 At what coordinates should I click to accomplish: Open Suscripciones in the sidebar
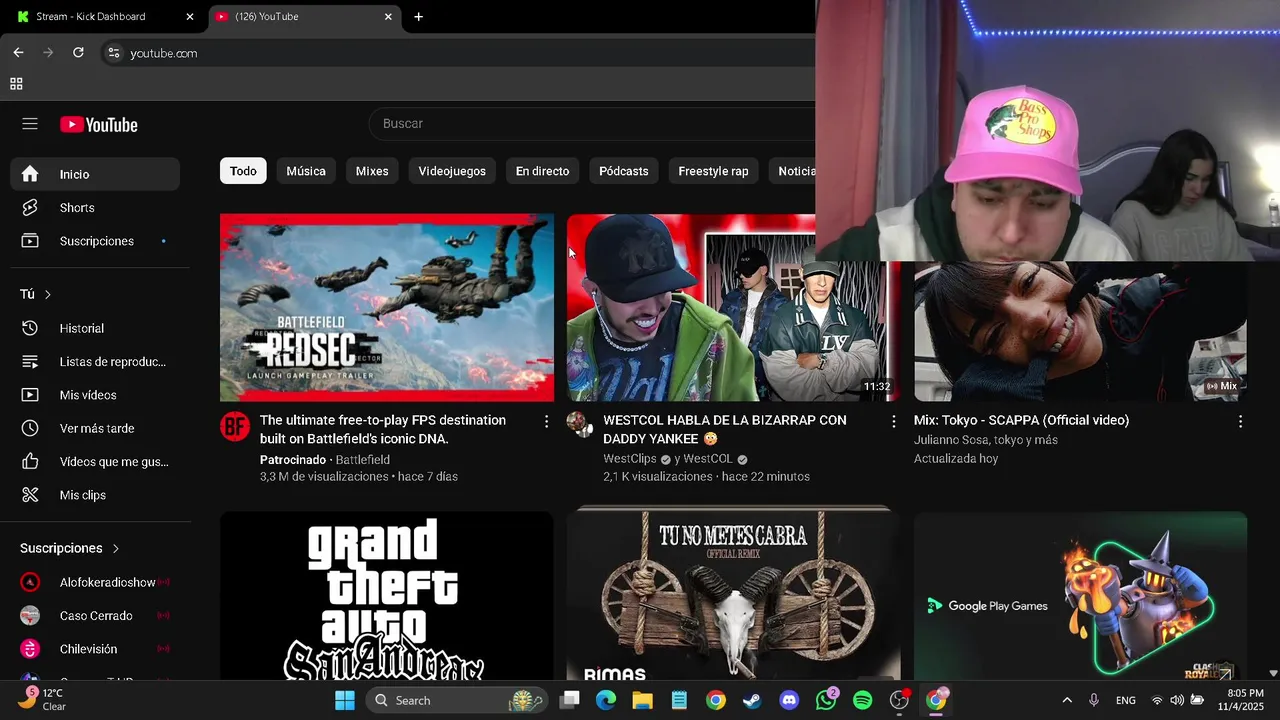pyautogui.click(x=95, y=241)
